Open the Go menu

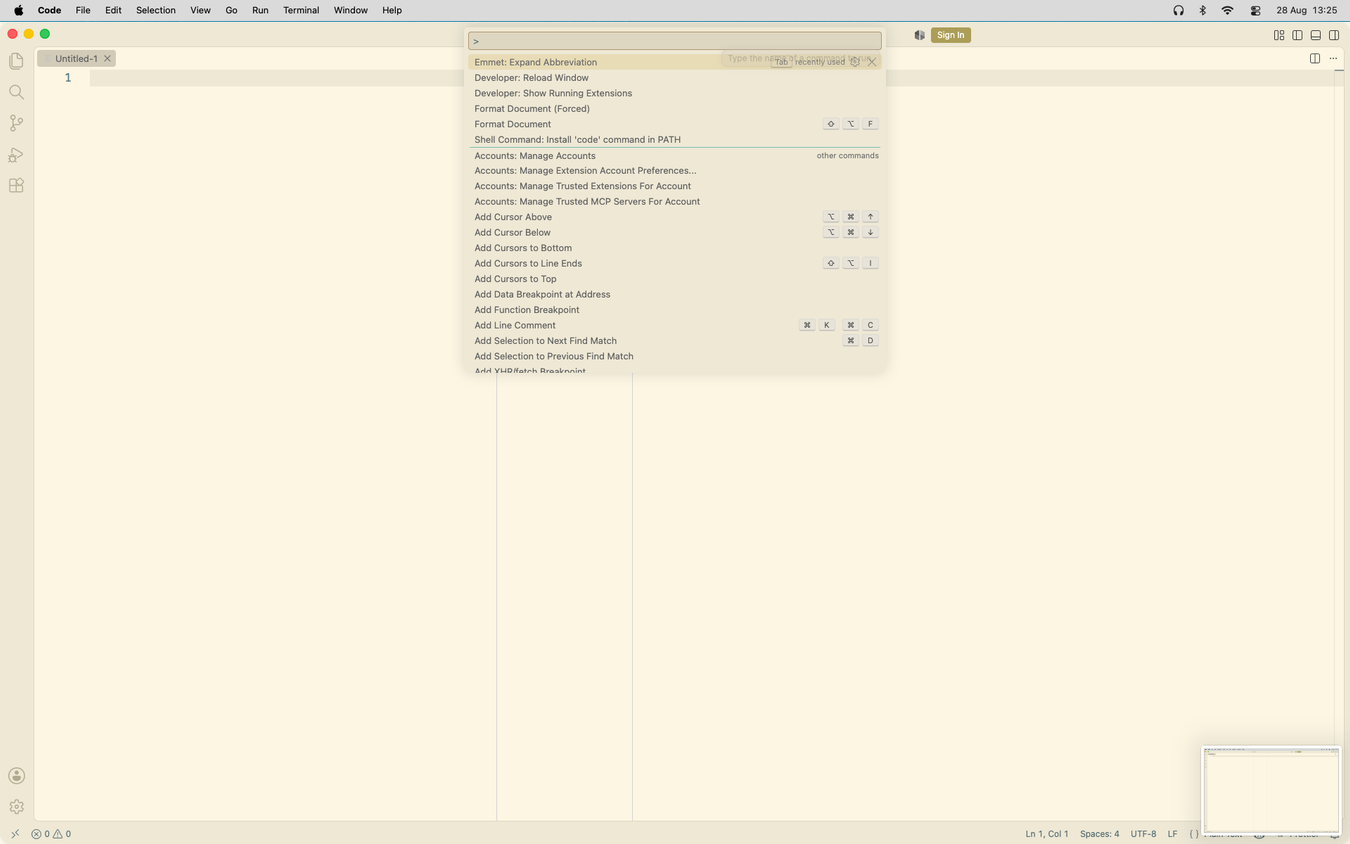231,10
